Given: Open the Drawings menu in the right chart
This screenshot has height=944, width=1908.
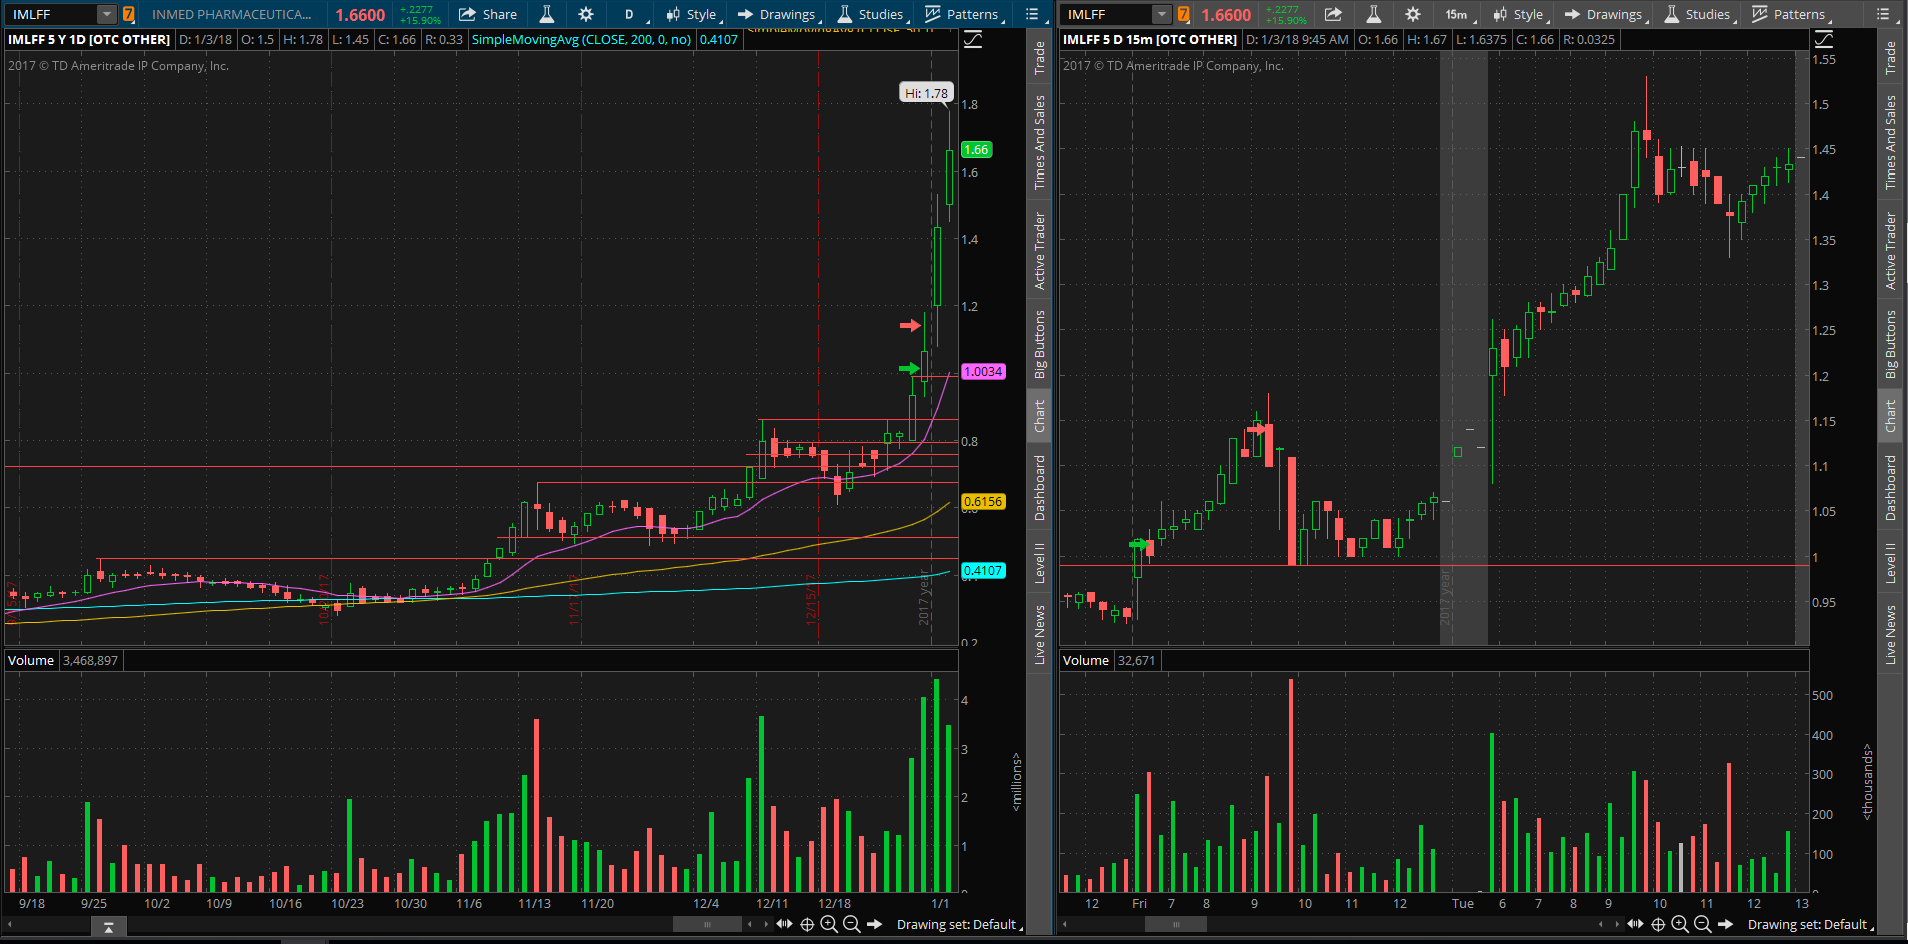Looking at the screenshot, I should [x=1604, y=14].
